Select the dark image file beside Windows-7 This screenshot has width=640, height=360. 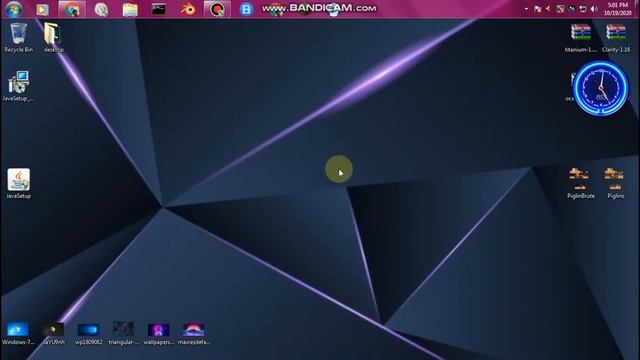[53, 333]
